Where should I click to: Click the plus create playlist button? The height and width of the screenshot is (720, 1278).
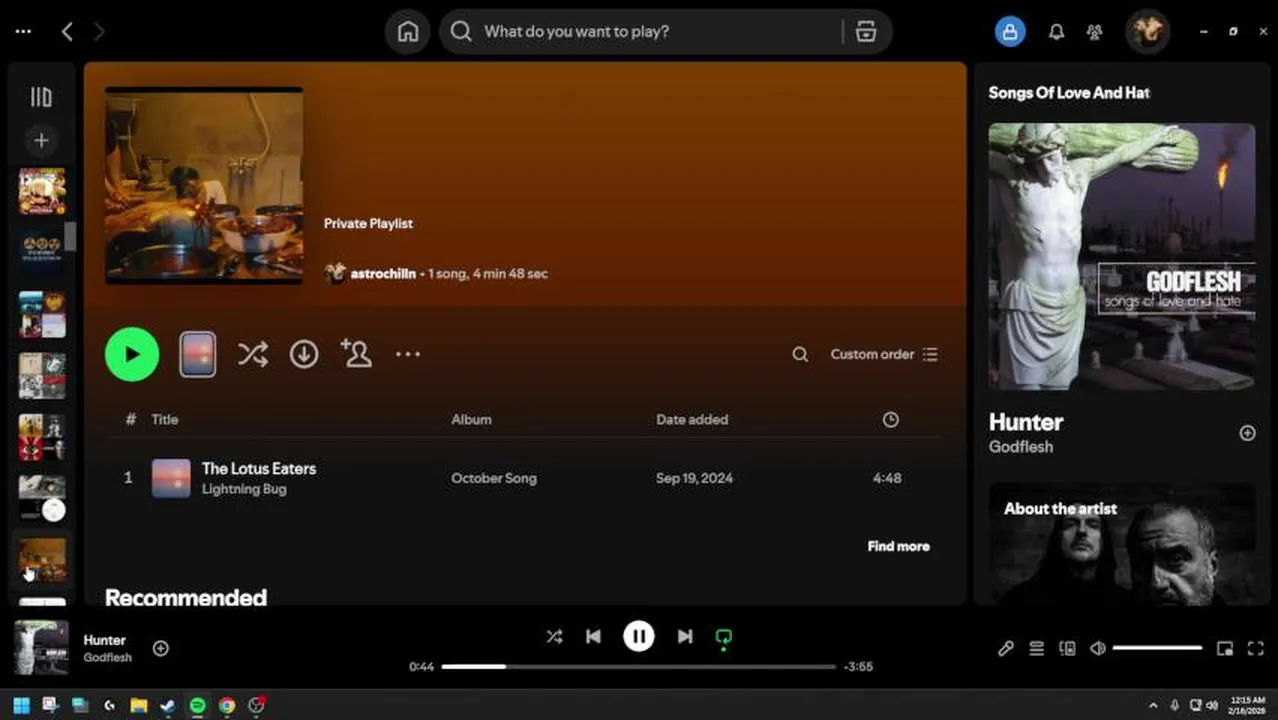click(41, 141)
